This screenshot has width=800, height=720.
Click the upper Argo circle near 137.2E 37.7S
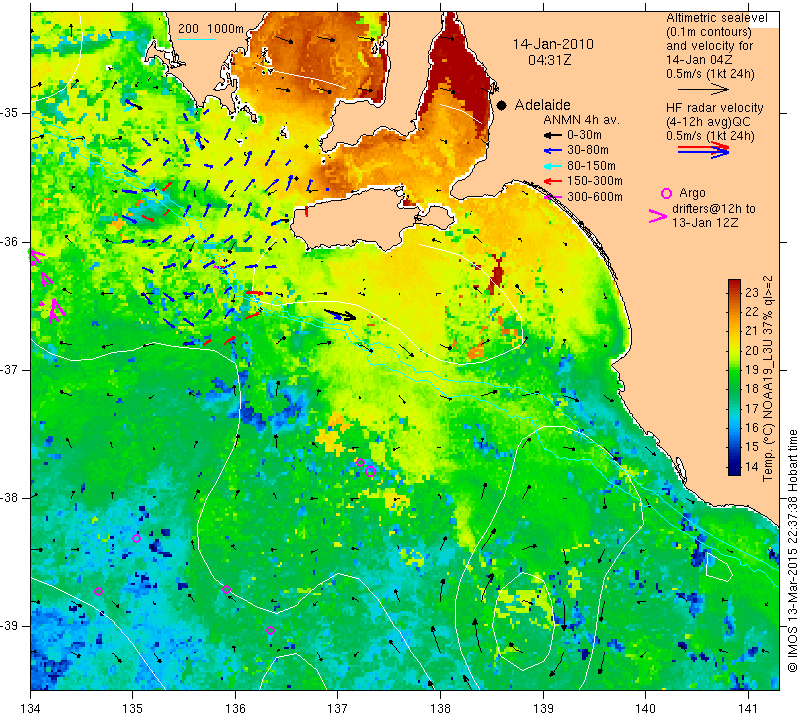pos(360,462)
